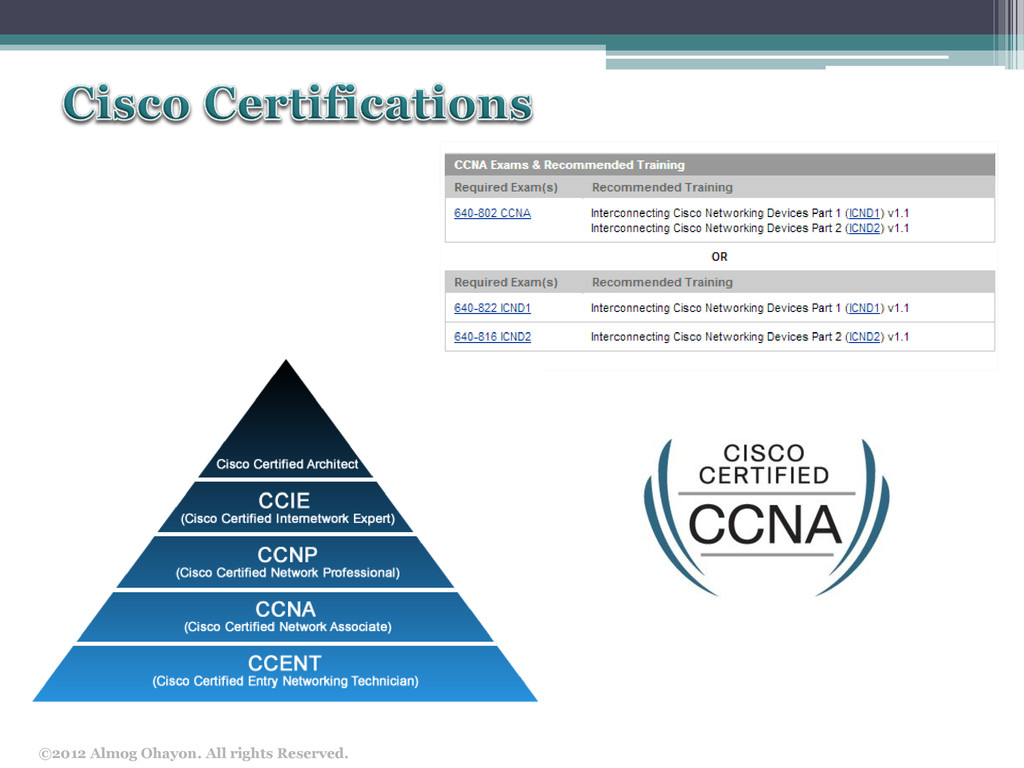
Task: Click "(Cisco Certified Internetwork Expert)" subtitle text
Action: click(x=287, y=519)
